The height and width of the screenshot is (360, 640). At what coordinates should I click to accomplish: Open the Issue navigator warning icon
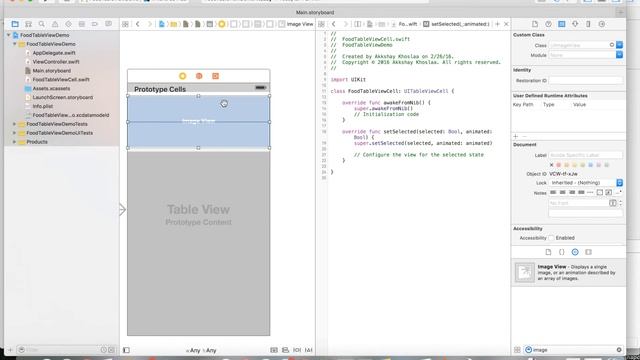point(55,24)
